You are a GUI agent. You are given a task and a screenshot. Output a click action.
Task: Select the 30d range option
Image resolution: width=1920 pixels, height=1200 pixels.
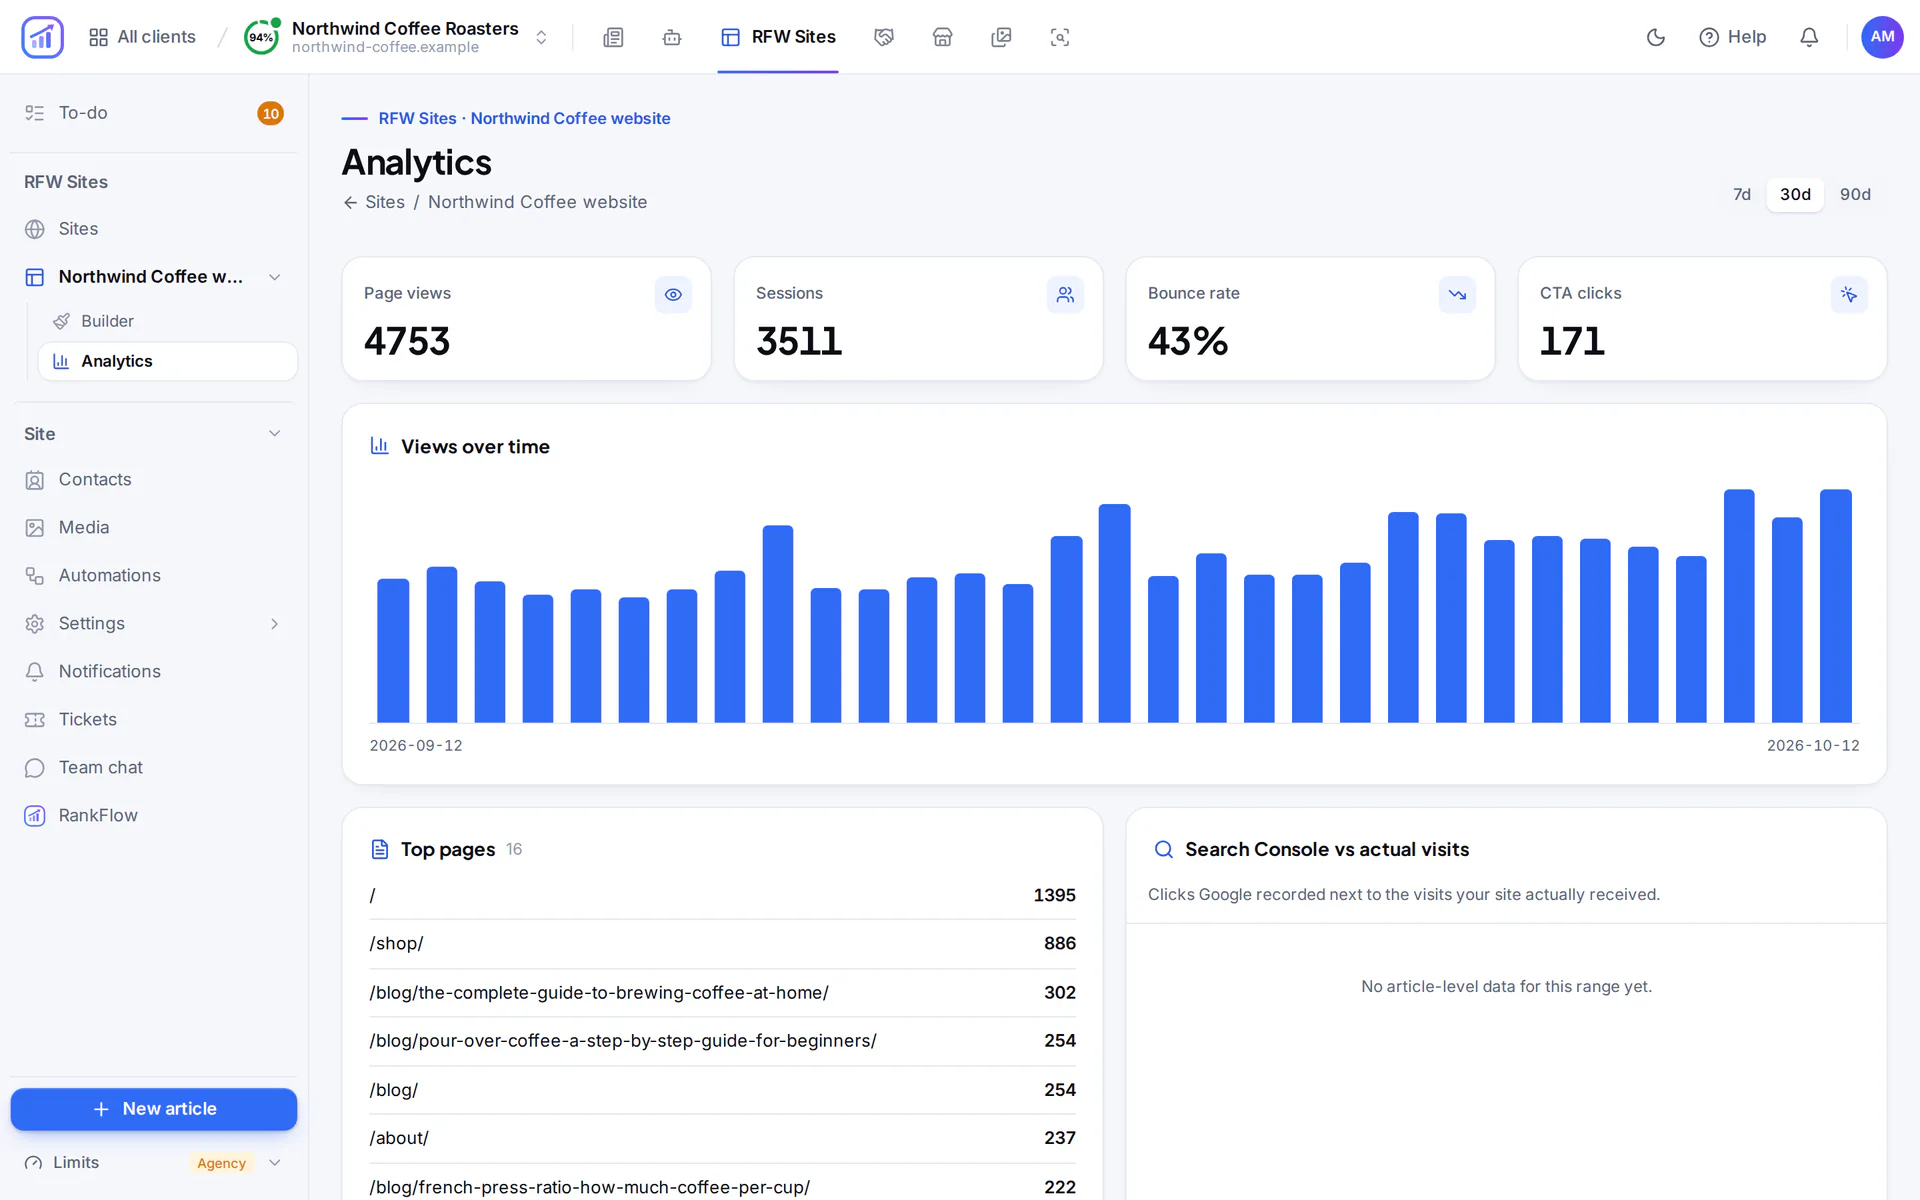(x=1795, y=194)
